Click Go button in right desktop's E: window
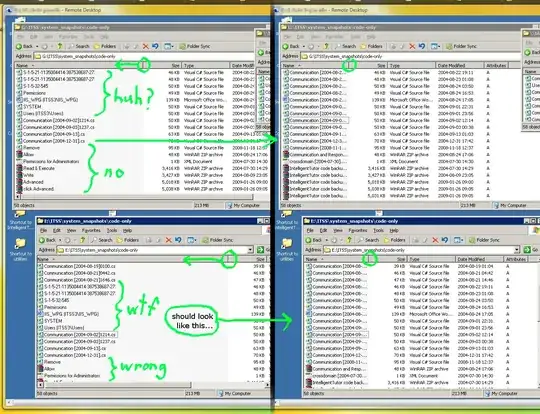The image size is (540, 414). coord(530,250)
